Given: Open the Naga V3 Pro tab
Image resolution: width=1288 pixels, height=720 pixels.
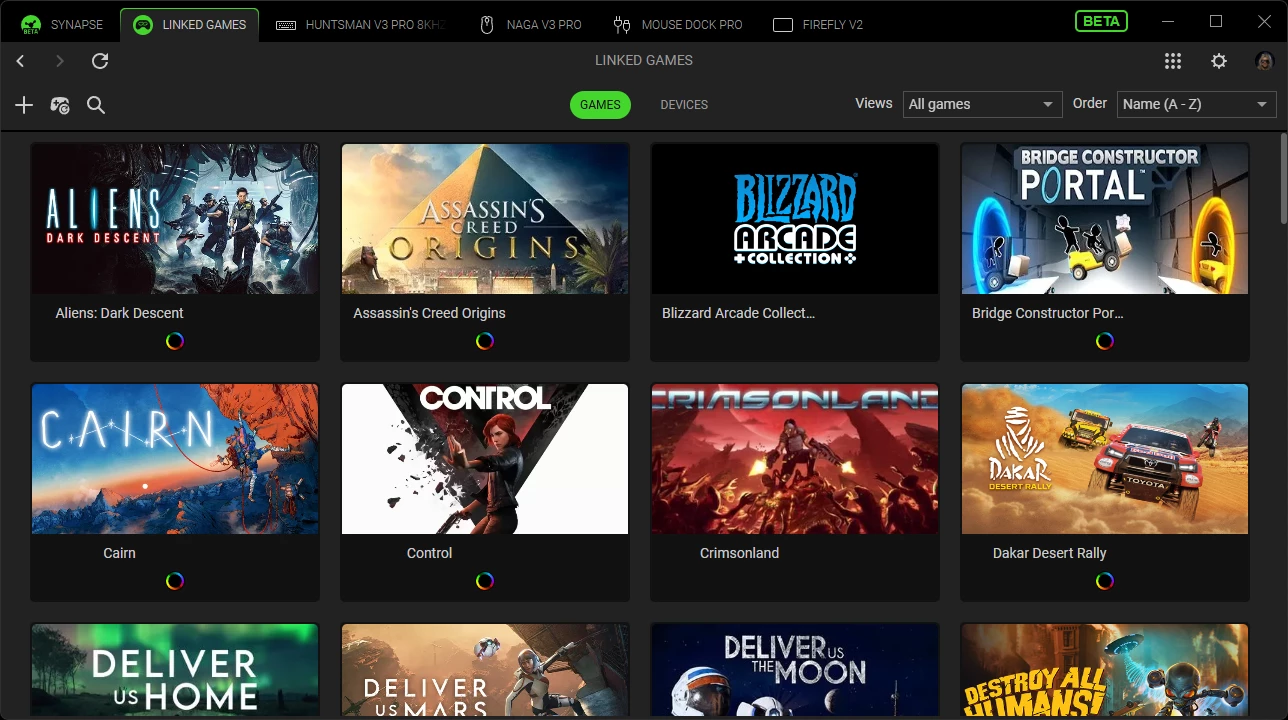Looking at the screenshot, I should pos(530,24).
